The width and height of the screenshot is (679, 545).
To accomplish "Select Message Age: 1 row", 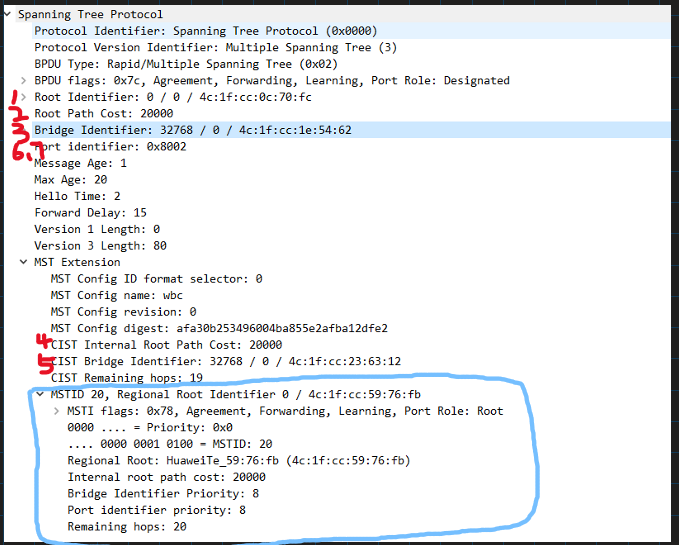I will (351, 163).
